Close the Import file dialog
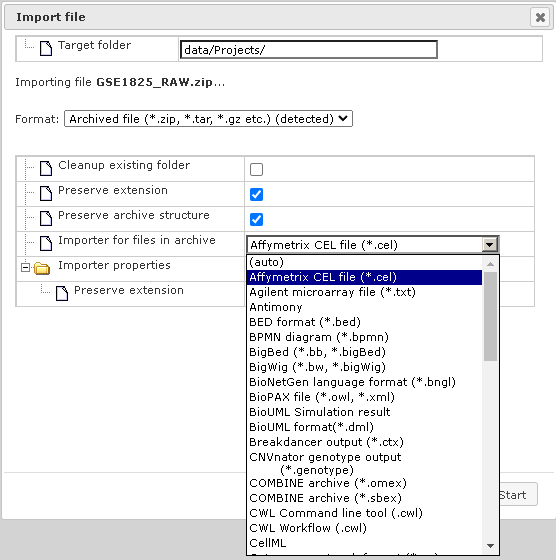The image size is (556, 560). tap(540, 17)
